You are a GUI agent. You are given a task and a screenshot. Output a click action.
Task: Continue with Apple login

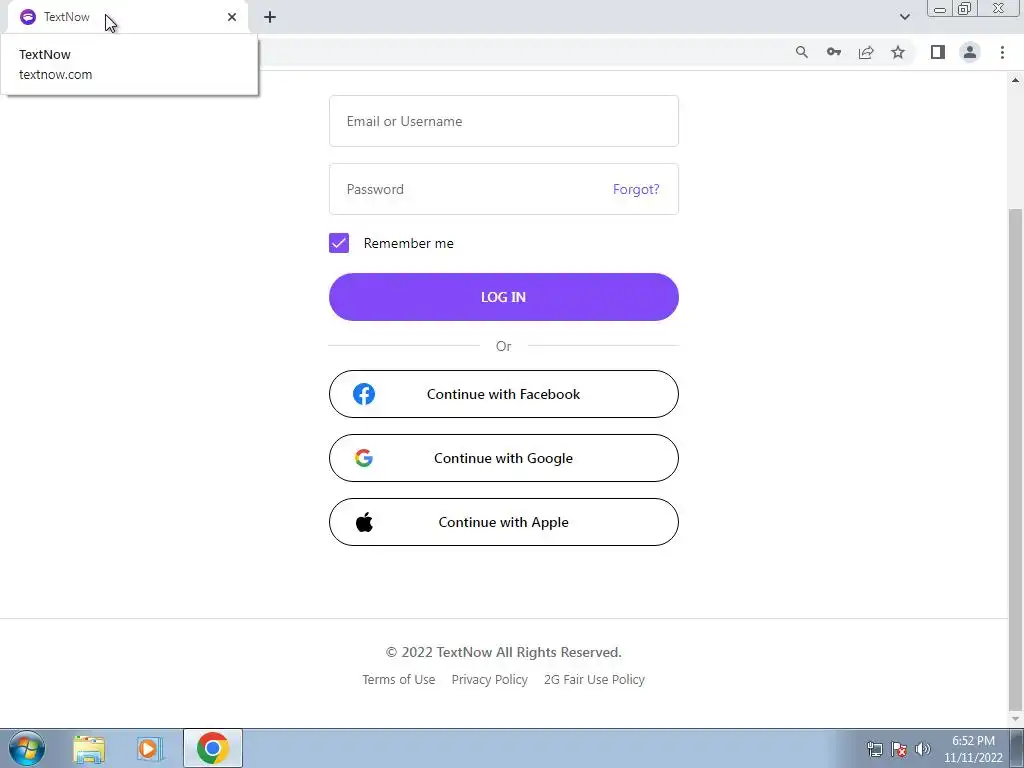coord(504,522)
